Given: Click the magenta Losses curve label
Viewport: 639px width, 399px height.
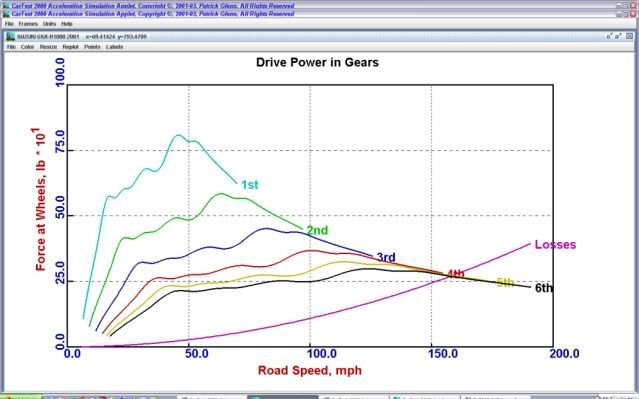Looking at the screenshot, I should pos(555,245).
